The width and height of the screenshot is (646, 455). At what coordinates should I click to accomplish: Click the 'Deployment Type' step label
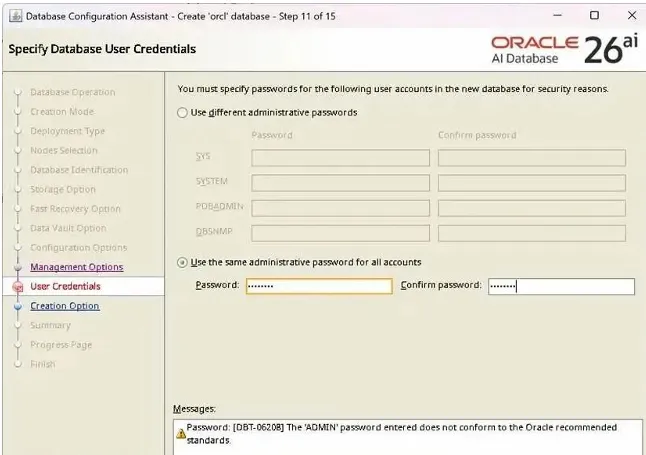click(68, 131)
